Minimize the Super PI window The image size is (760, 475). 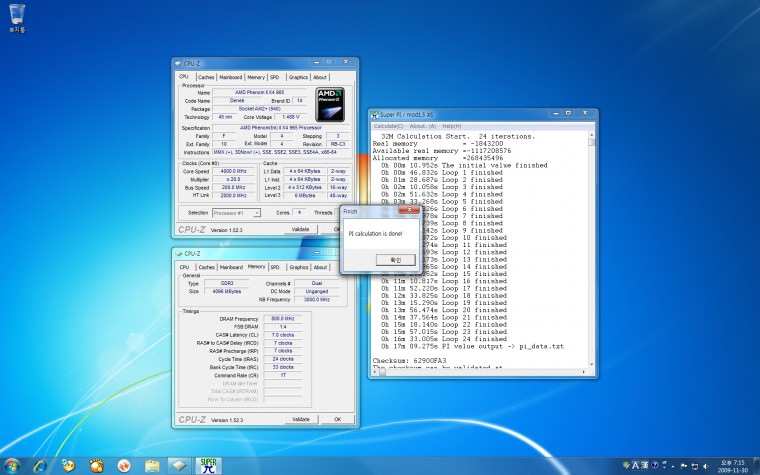pyautogui.click(x=555, y=113)
